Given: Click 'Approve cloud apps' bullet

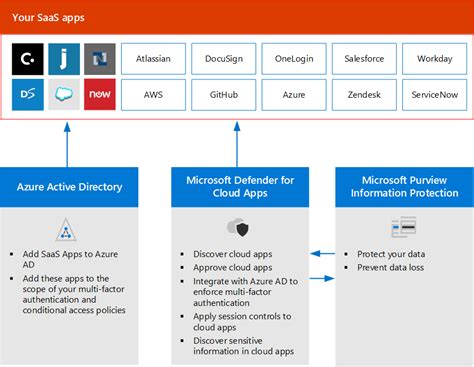Looking at the screenshot, I should click(233, 267).
